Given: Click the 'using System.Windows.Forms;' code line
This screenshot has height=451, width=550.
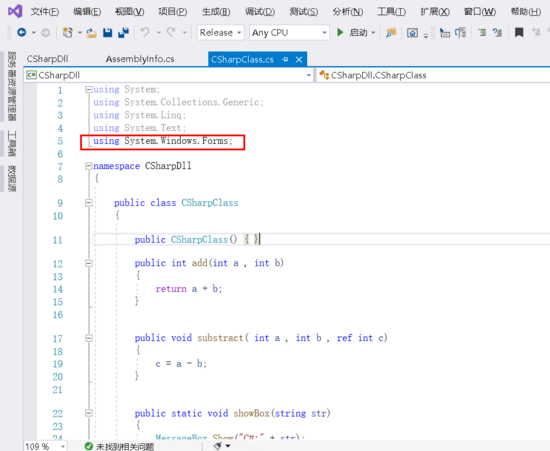Looking at the screenshot, I should (x=163, y=141).
